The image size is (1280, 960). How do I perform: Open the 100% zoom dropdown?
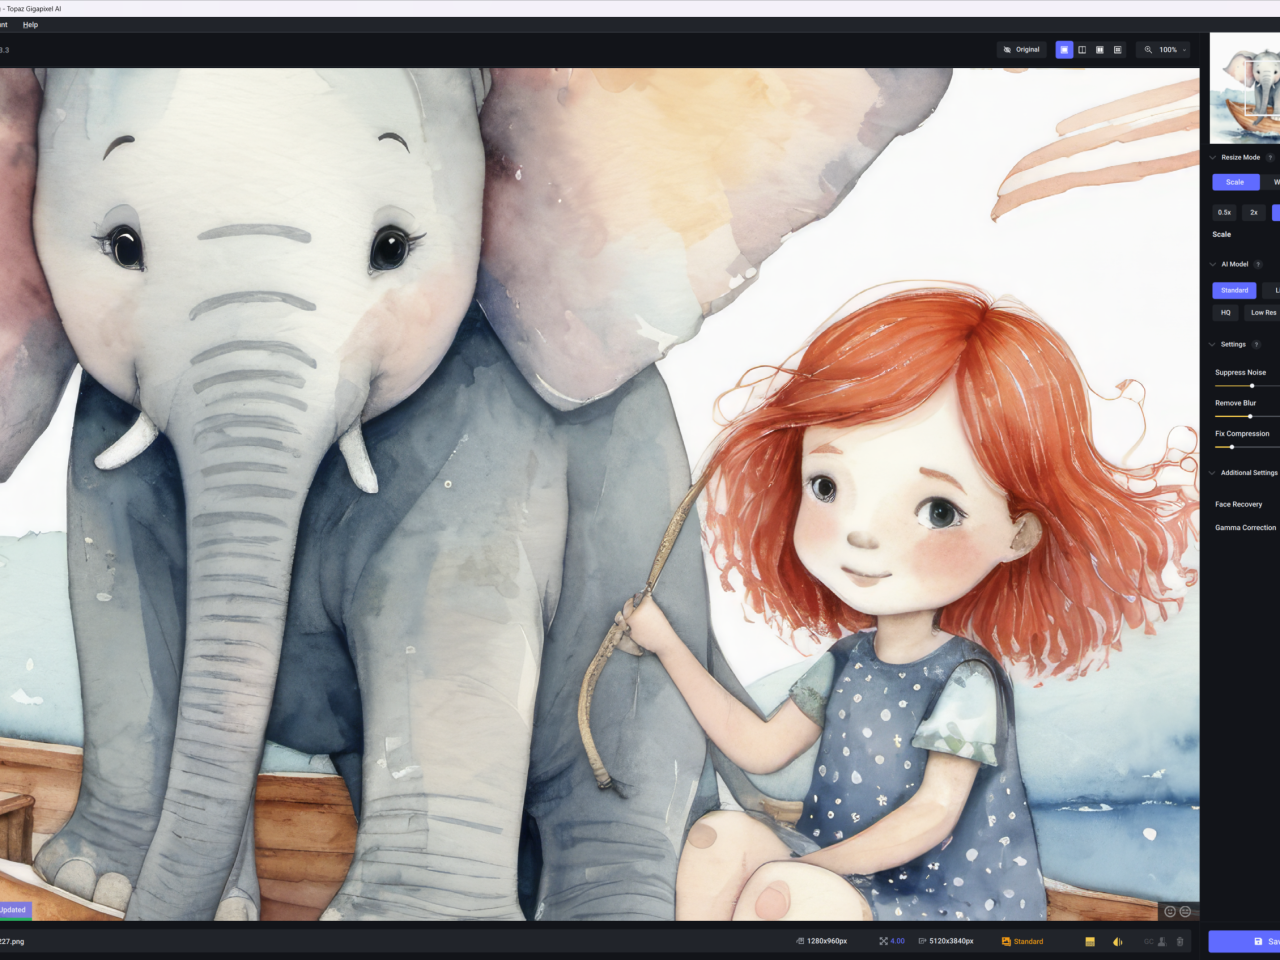[1166, 50]
